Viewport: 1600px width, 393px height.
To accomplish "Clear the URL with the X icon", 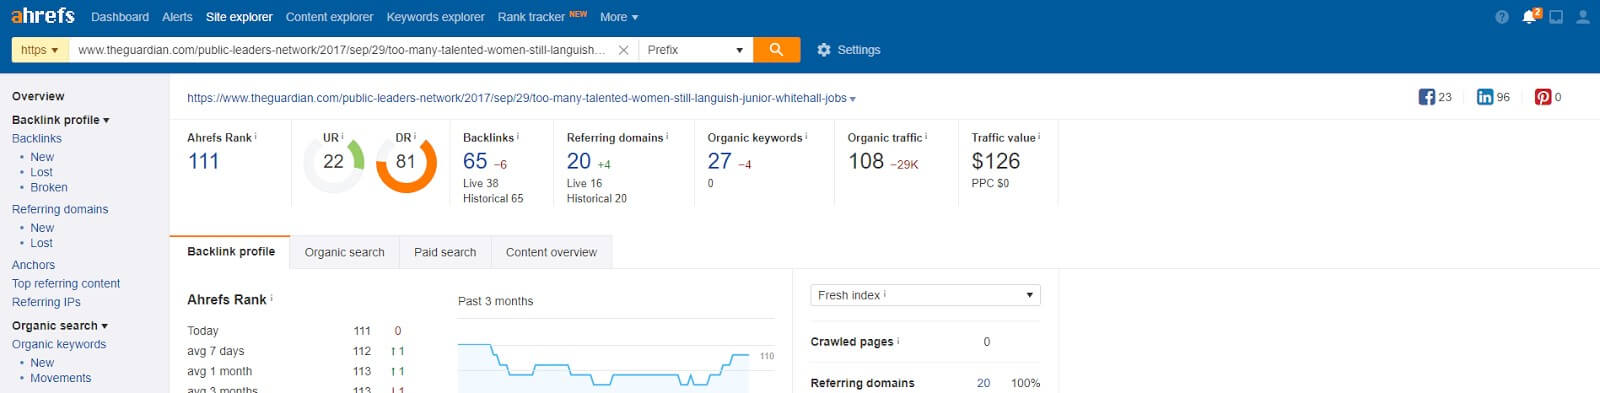I will point(623,50).
